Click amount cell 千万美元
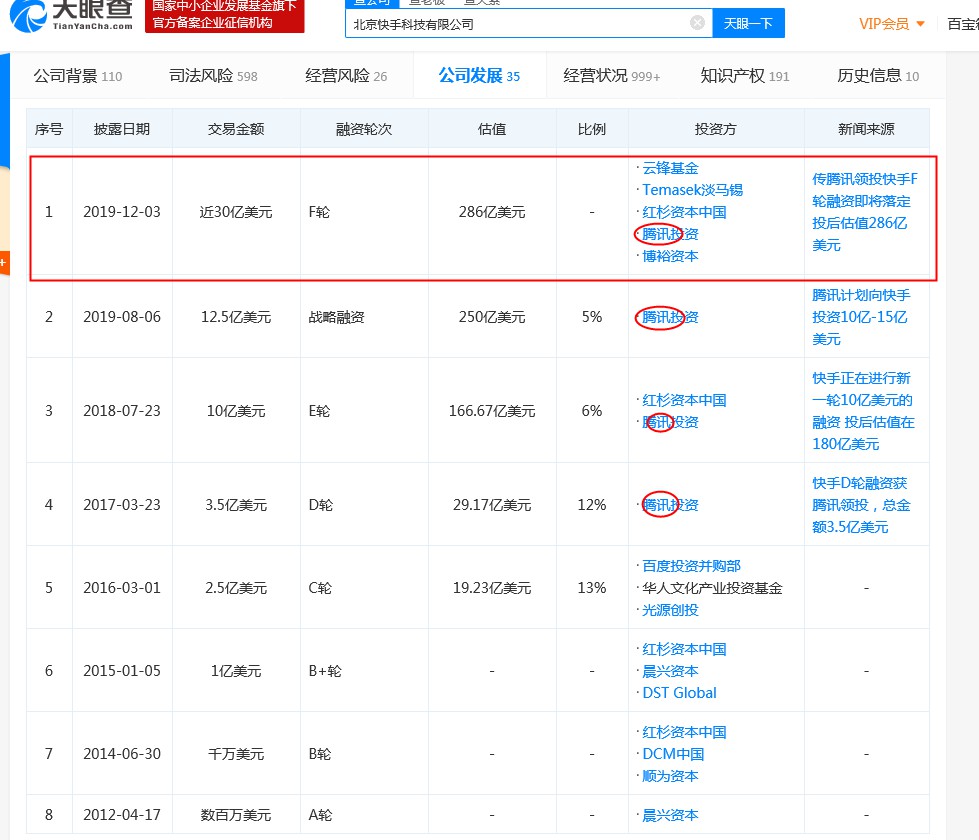Screen dimensions: 979x840 (236, 754)
